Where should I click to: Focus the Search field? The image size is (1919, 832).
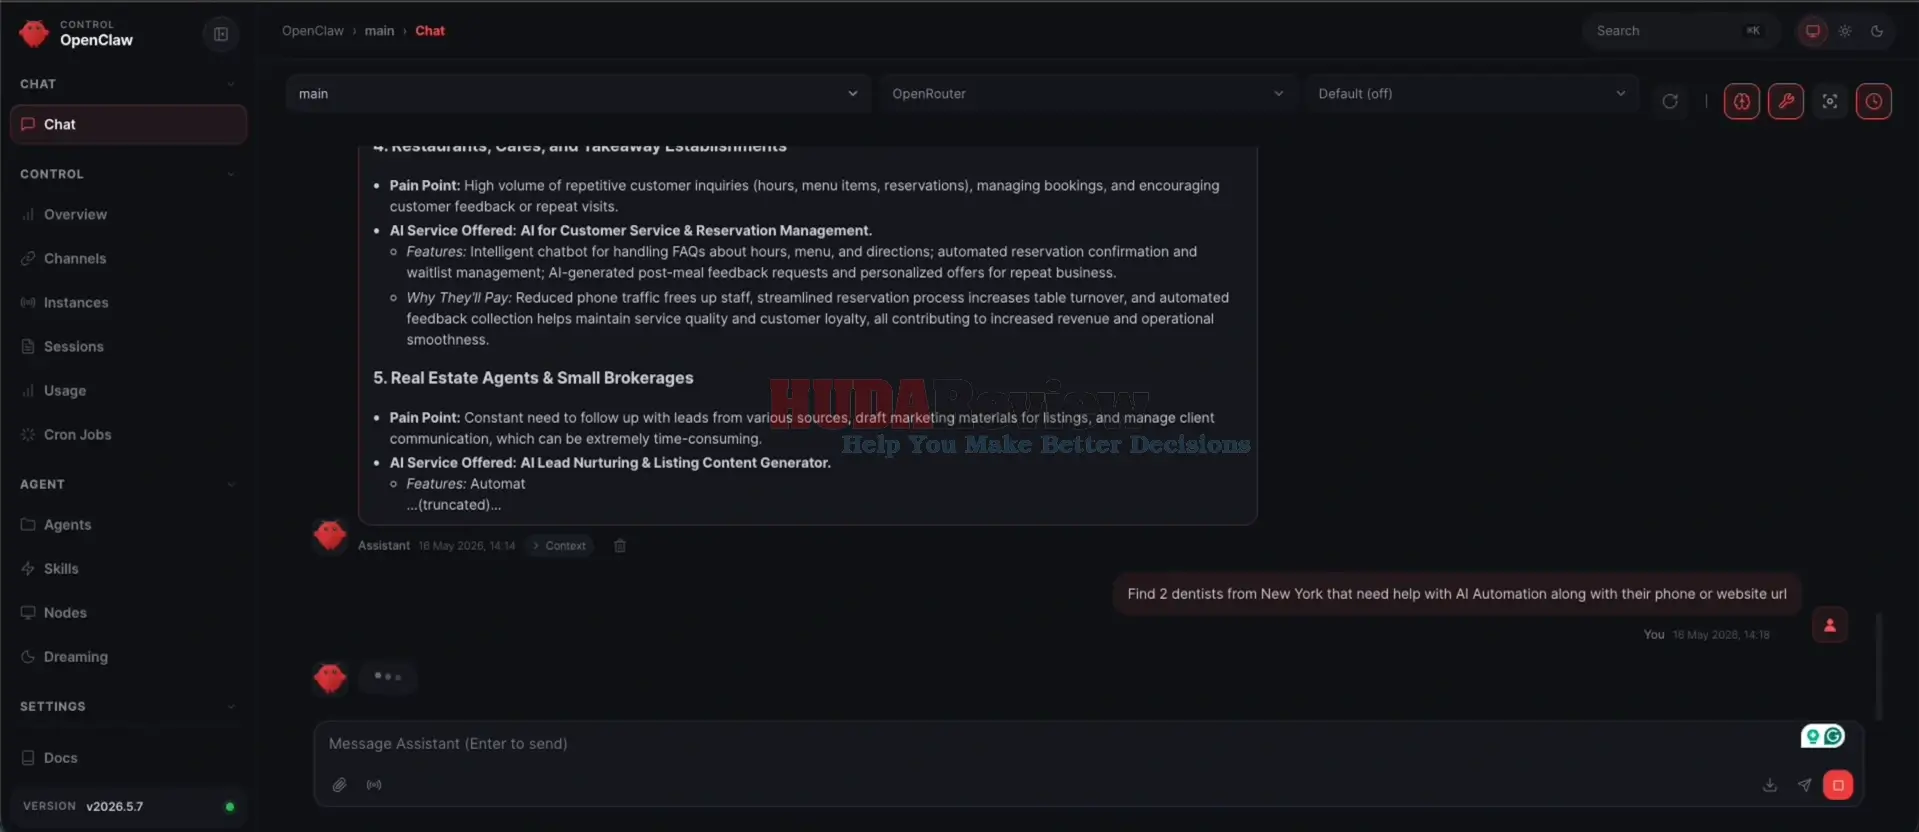(1680, 31)
